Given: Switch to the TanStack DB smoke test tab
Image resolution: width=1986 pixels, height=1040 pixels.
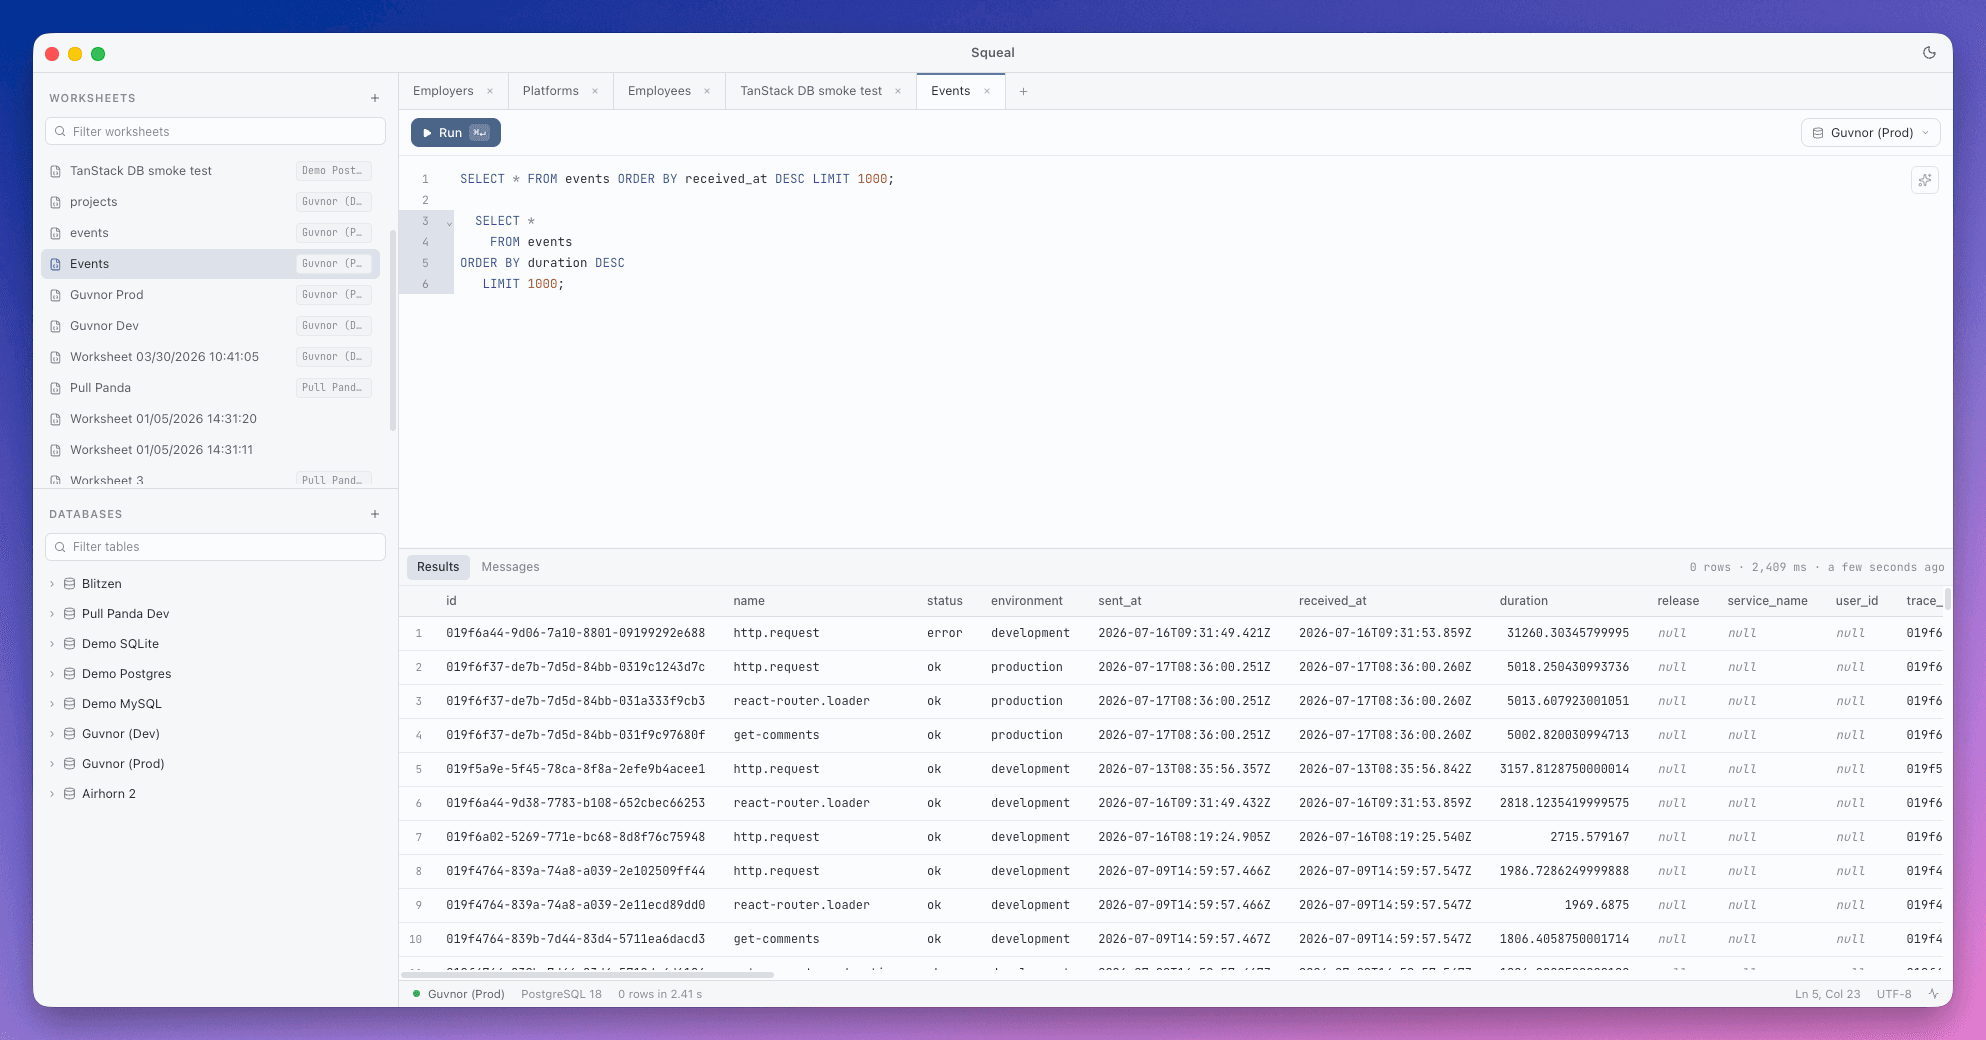Looking at the screenshot, I should coord(811,91).
